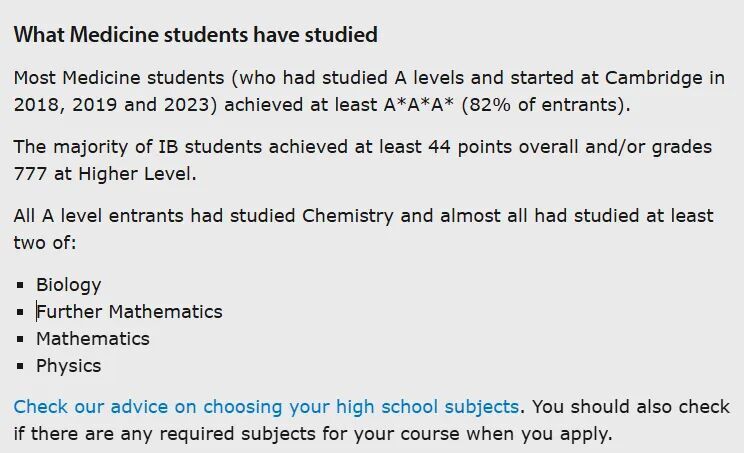Click the bullet marker beside Further Mathematics

[x=22, y=312]
